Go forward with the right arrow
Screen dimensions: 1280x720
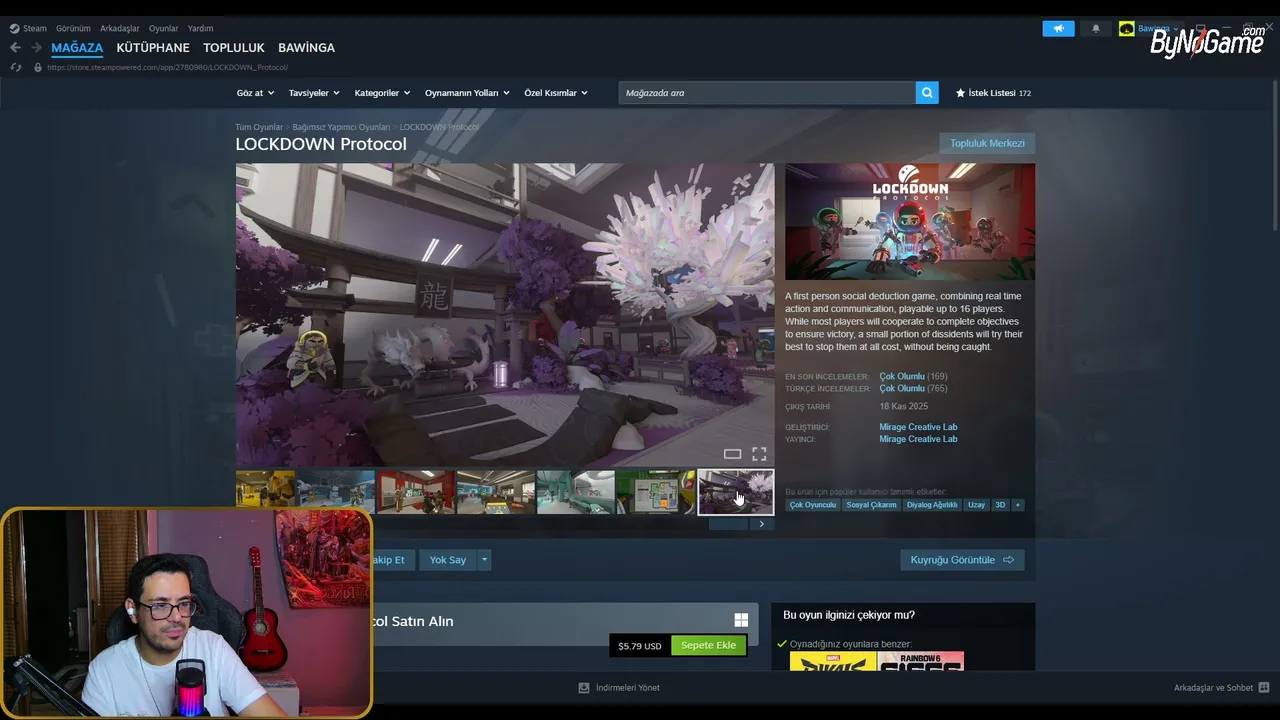tap(36, 48)
